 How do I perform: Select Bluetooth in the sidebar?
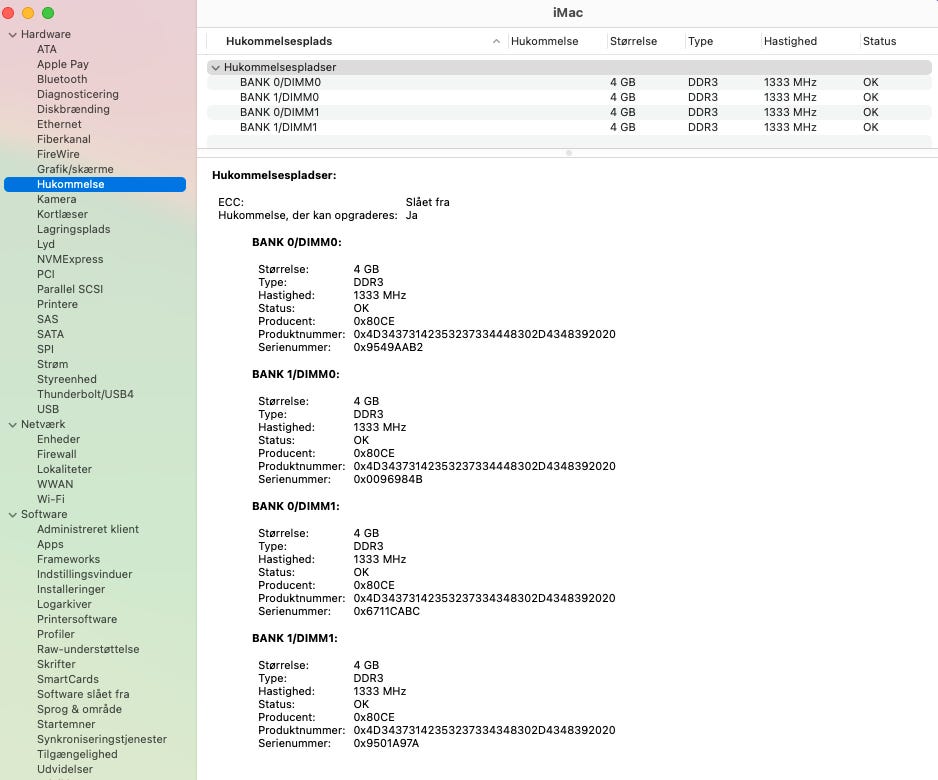[62, 79]
